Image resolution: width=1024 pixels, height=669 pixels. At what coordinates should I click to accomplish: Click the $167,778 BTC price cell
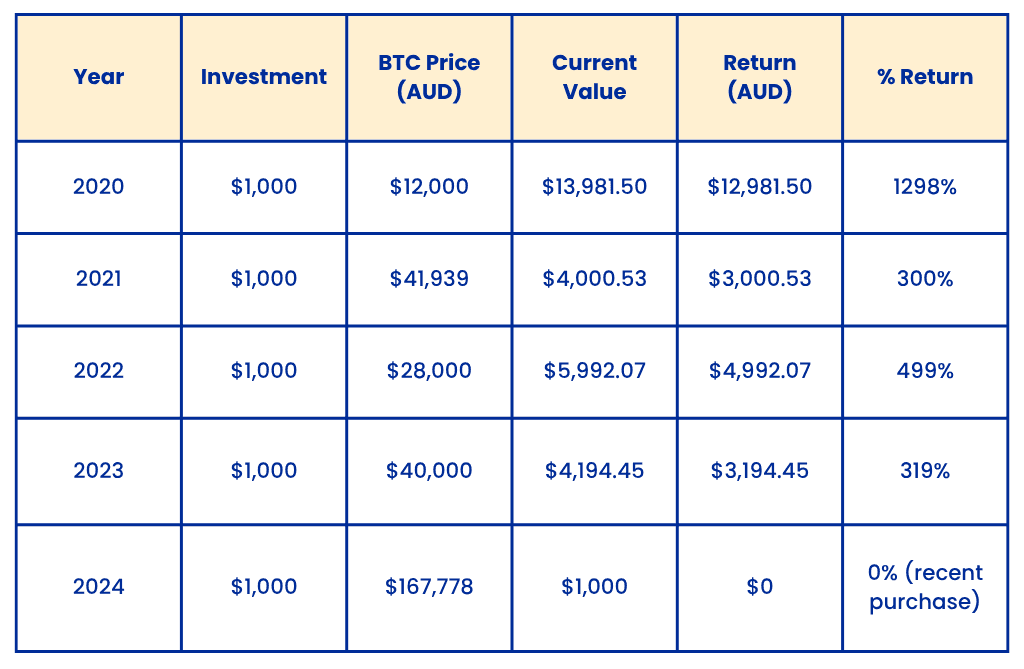click(x=429, y=587)
